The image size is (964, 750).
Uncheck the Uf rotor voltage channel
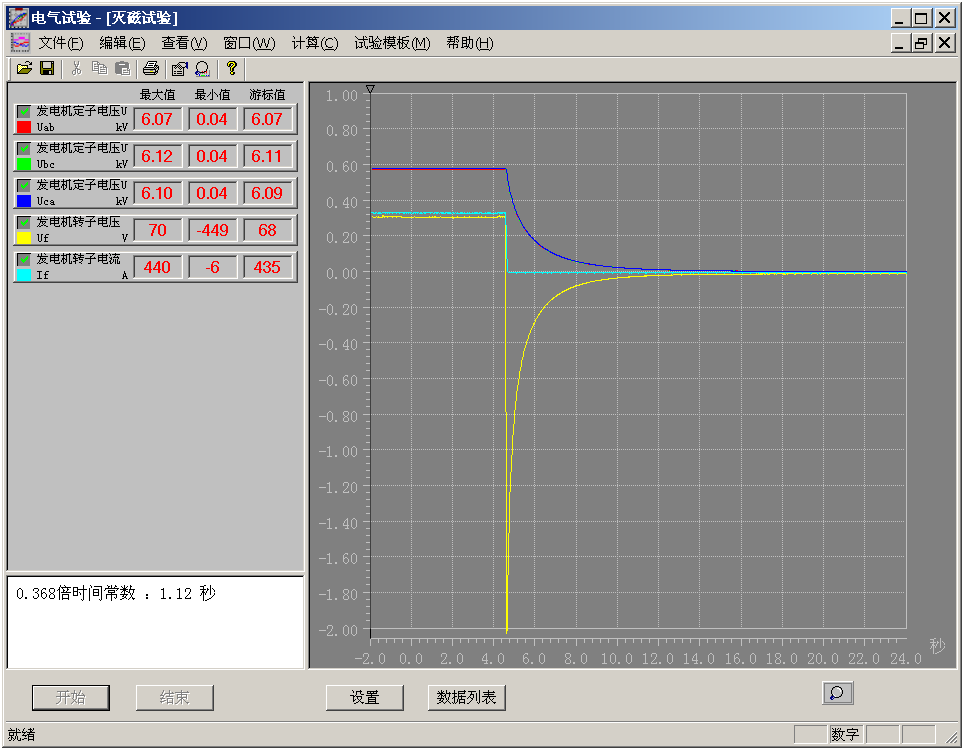point(24,222)
